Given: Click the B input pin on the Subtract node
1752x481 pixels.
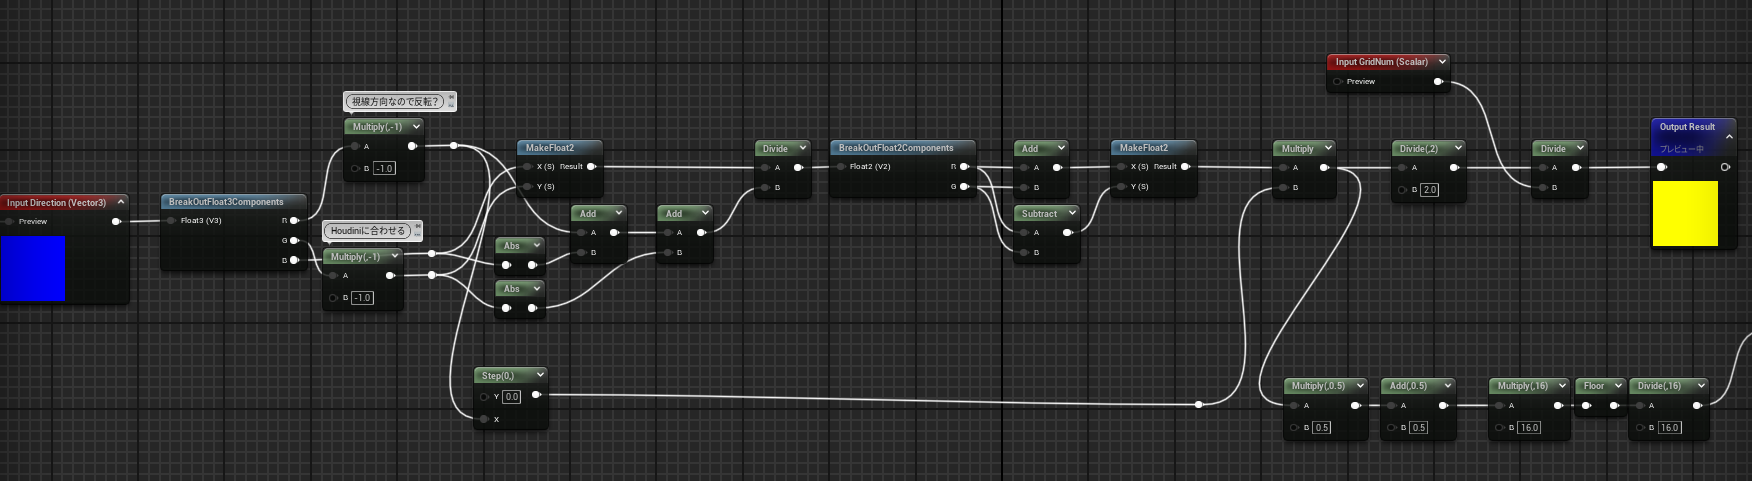Looking at the screenshot, I should click(x=1024, y=252).
